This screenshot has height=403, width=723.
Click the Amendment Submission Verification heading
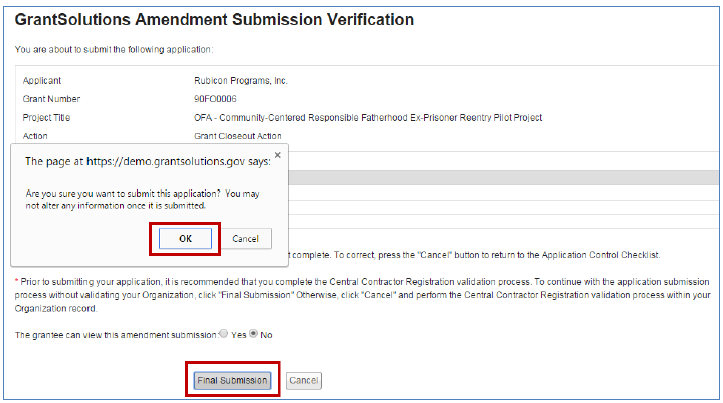214,19
